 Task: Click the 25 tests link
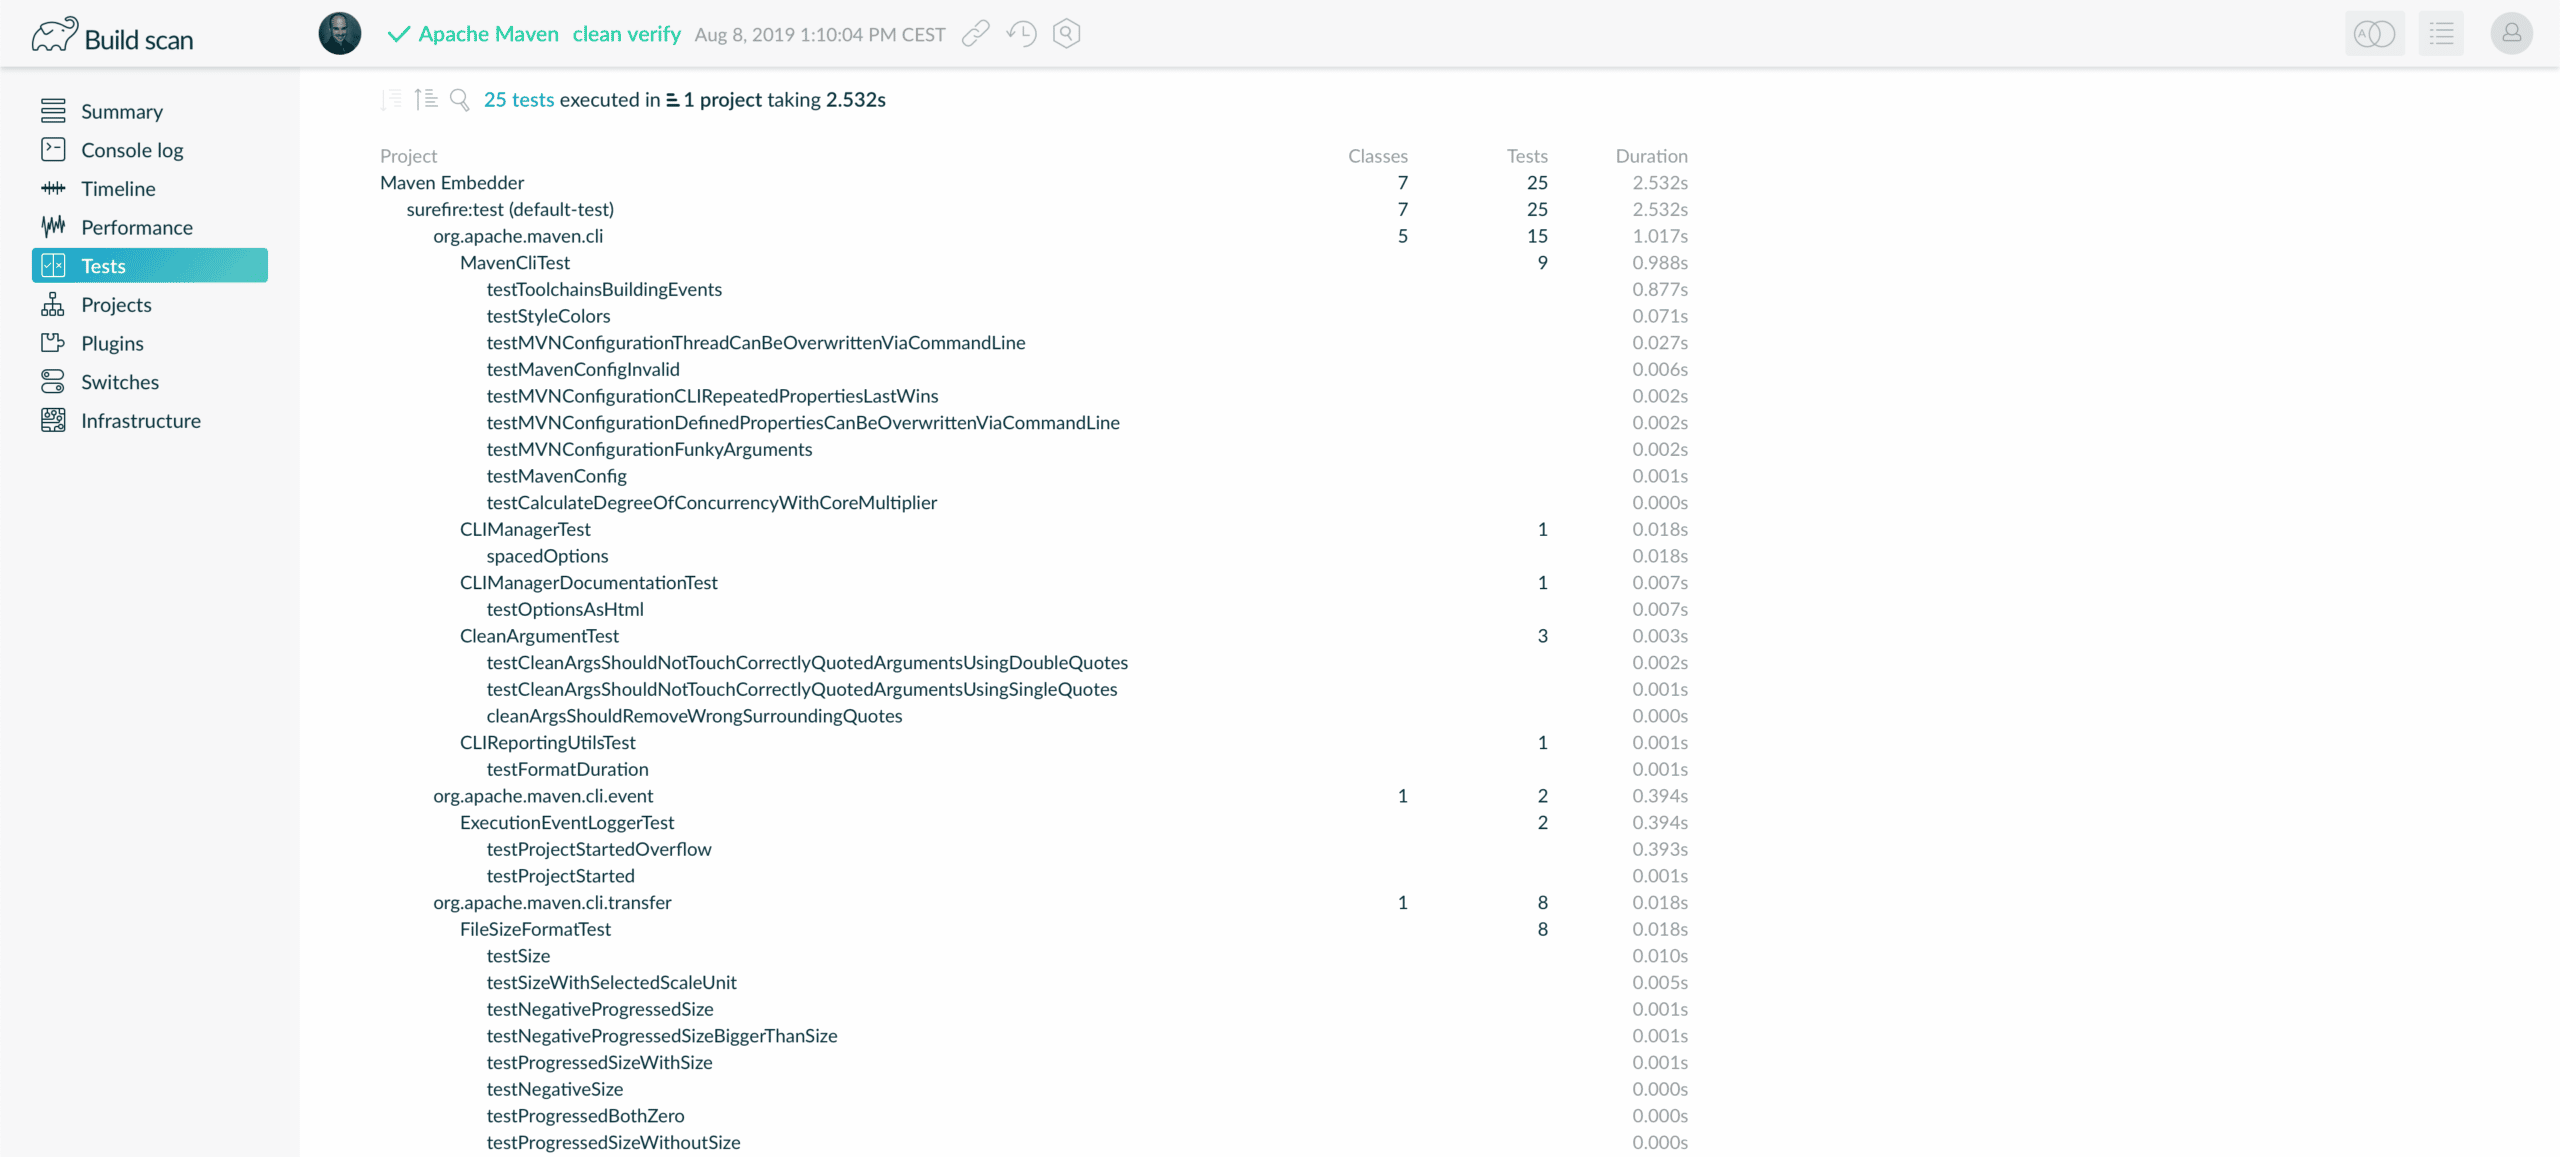tap(519, 99)
